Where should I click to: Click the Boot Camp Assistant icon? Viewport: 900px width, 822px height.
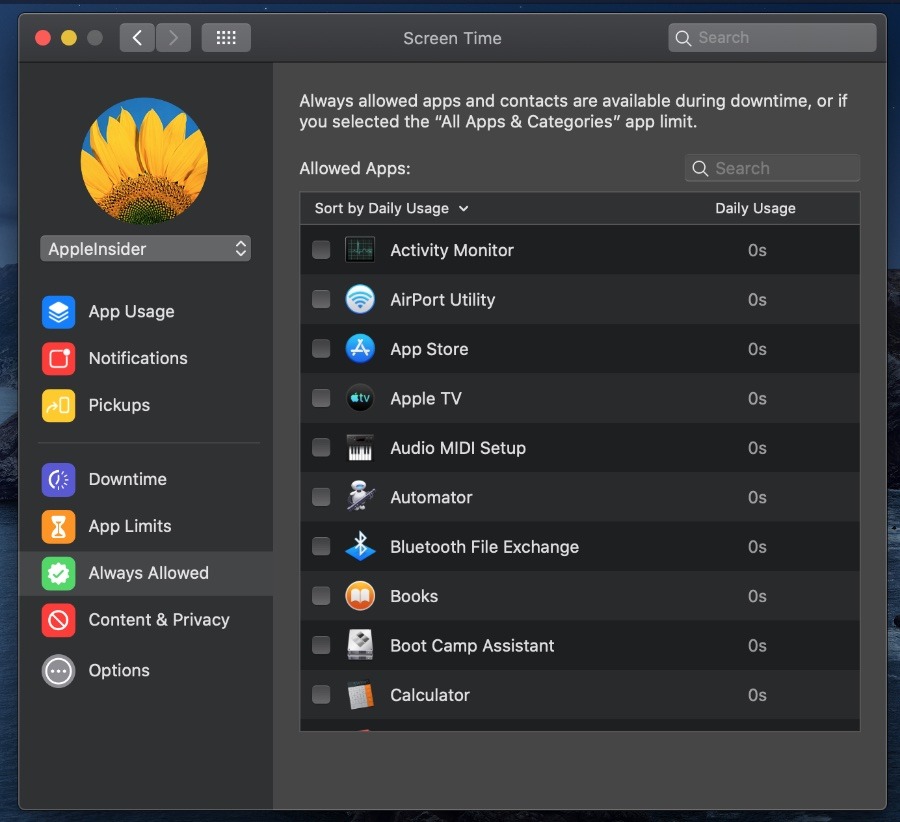360,645
